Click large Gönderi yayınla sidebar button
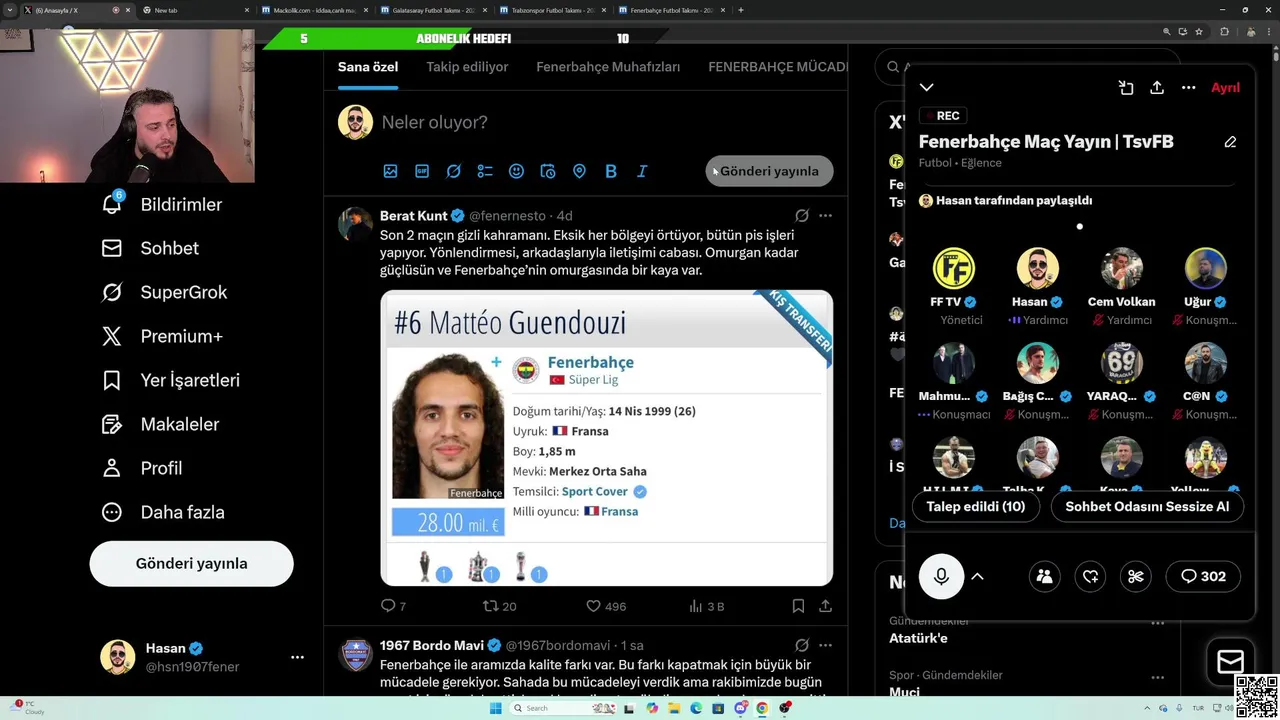The width and height of the screenshot is (1280, 720). (x=191, y=563)
